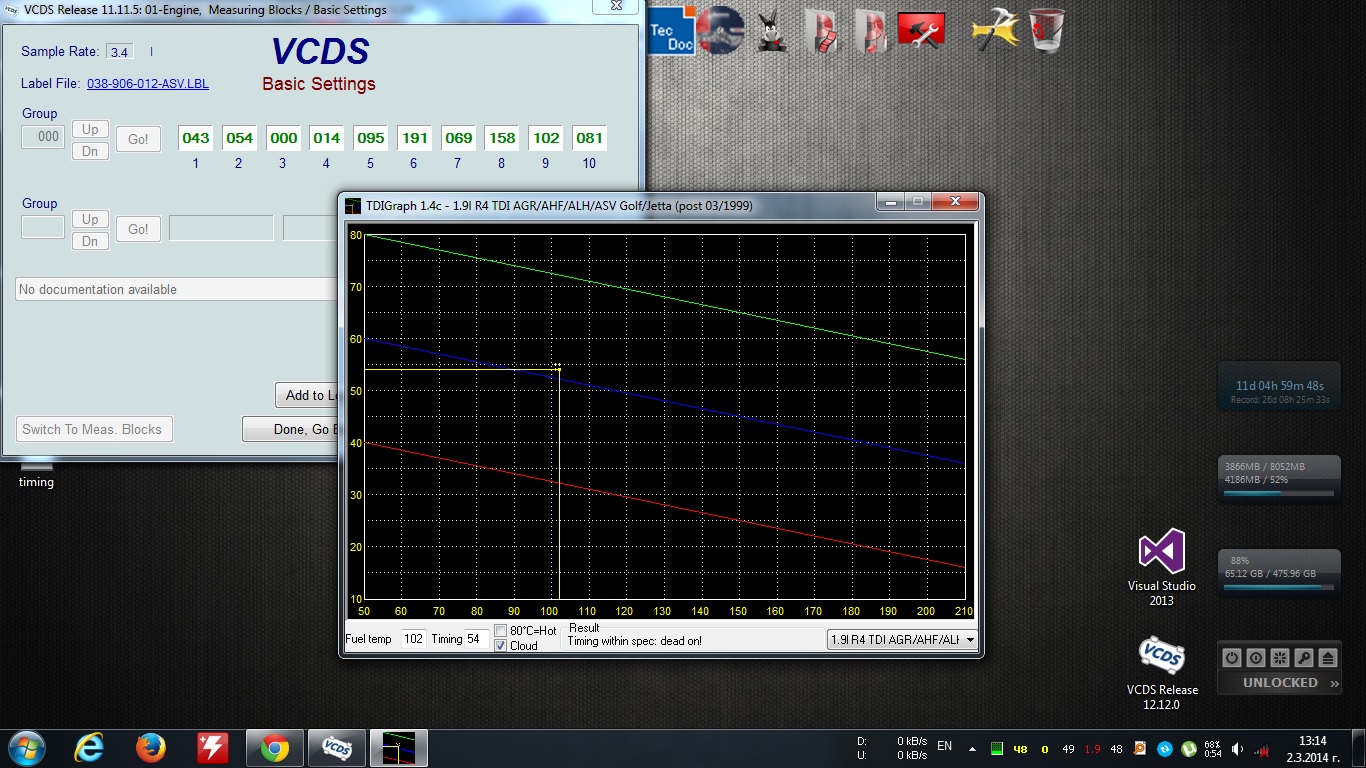Uncheck the Cloud checkbox
Image resolution: width=1366 pixels, height=768 pixels.
(x=501, y=646)
